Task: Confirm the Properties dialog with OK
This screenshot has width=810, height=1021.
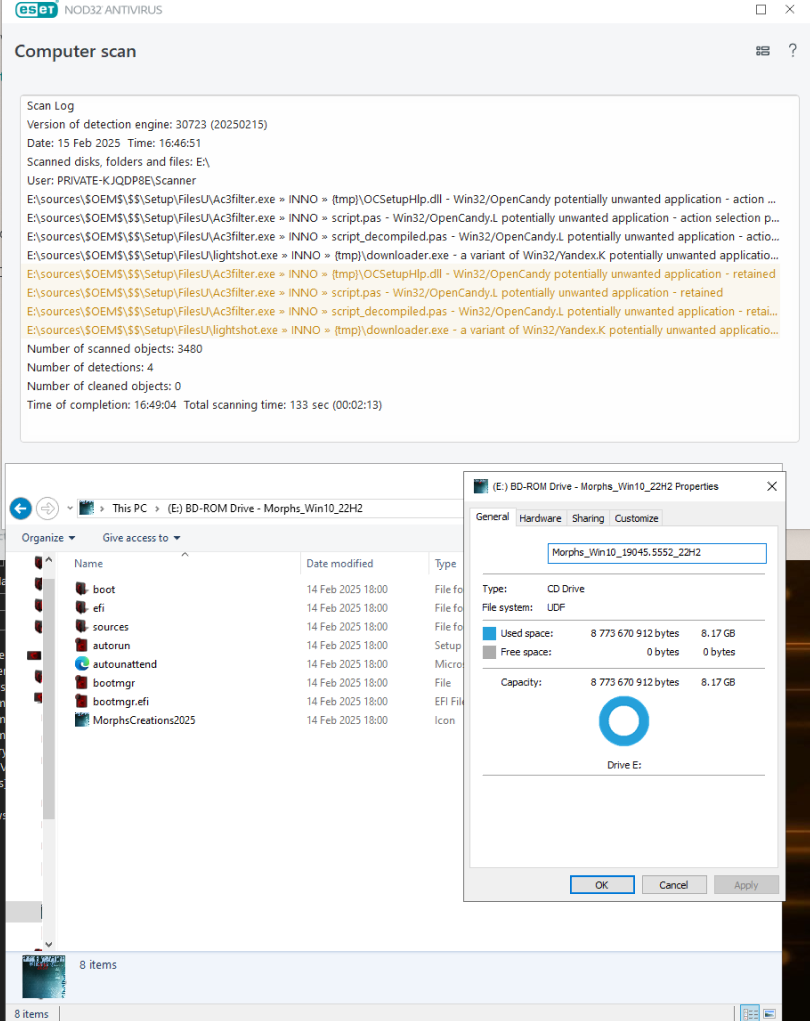Action: tap(602, 885)
